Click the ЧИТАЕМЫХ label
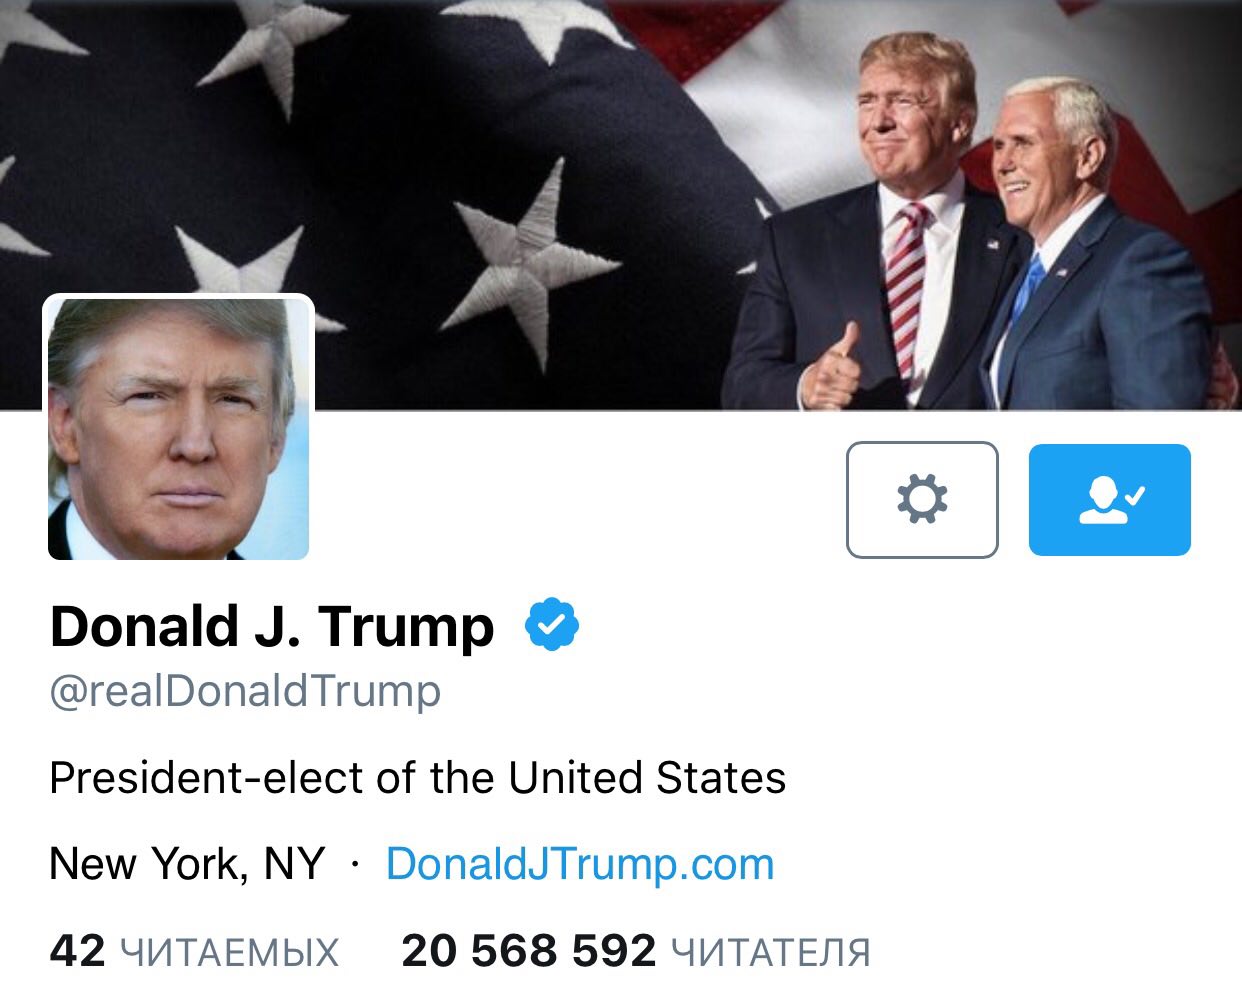Image resolution: width=1242 pixels, height=1002 pixels. [230, 953]
